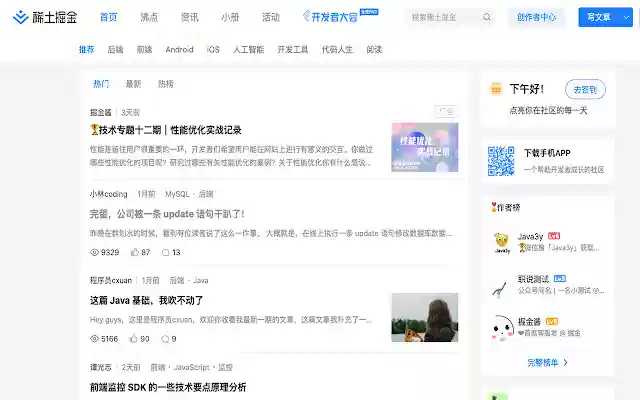The height and width of the screenshot is (400, 640).
Task: Select the 后端 category tab
Action: pos(116,49)
